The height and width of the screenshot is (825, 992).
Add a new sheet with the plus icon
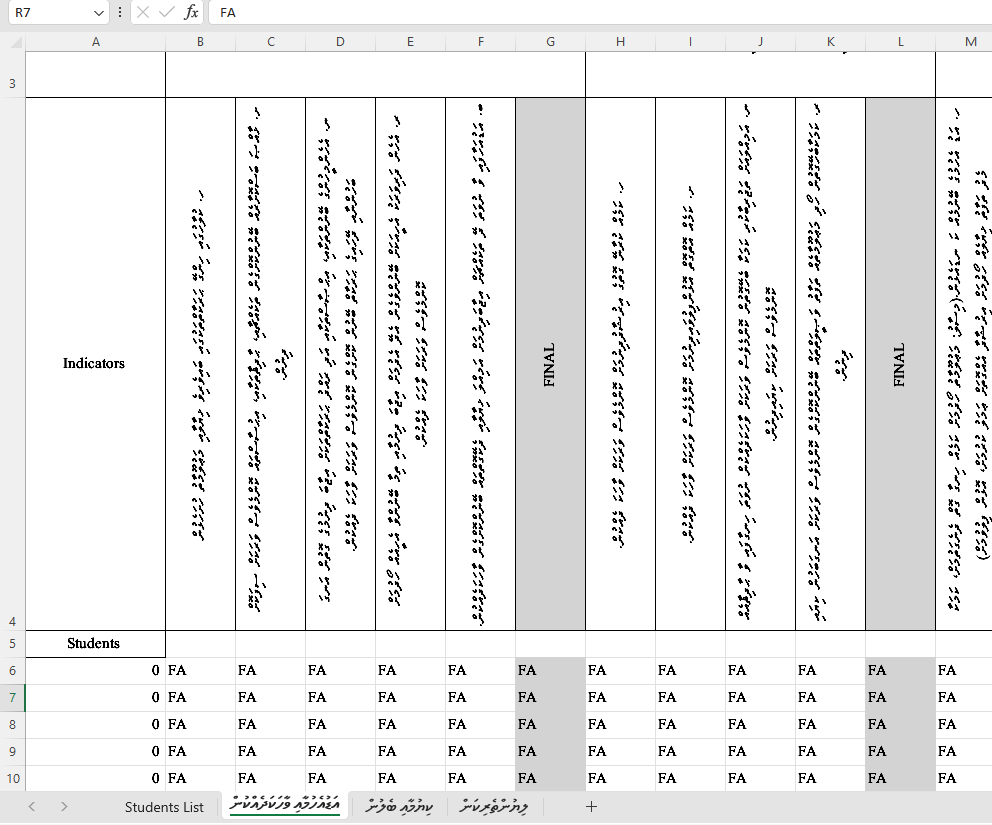click(591, 807)
